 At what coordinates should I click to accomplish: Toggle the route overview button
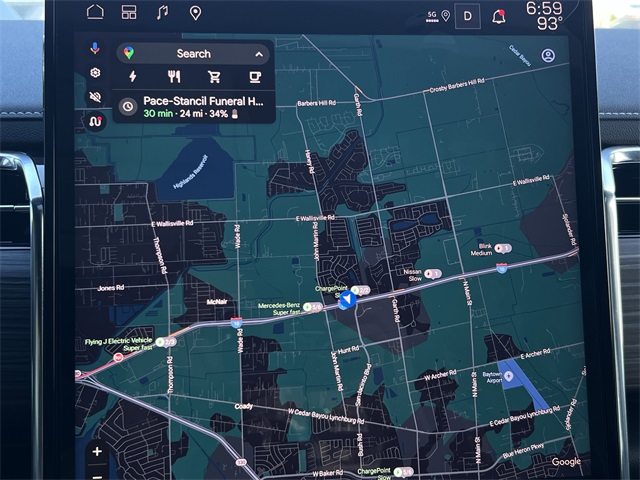(x=95, y=121)
